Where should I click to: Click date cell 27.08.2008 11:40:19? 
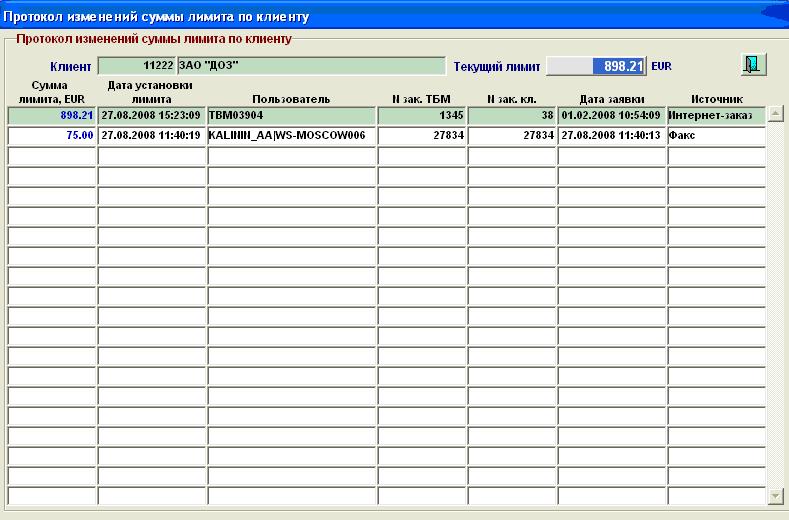pos(151,135)
